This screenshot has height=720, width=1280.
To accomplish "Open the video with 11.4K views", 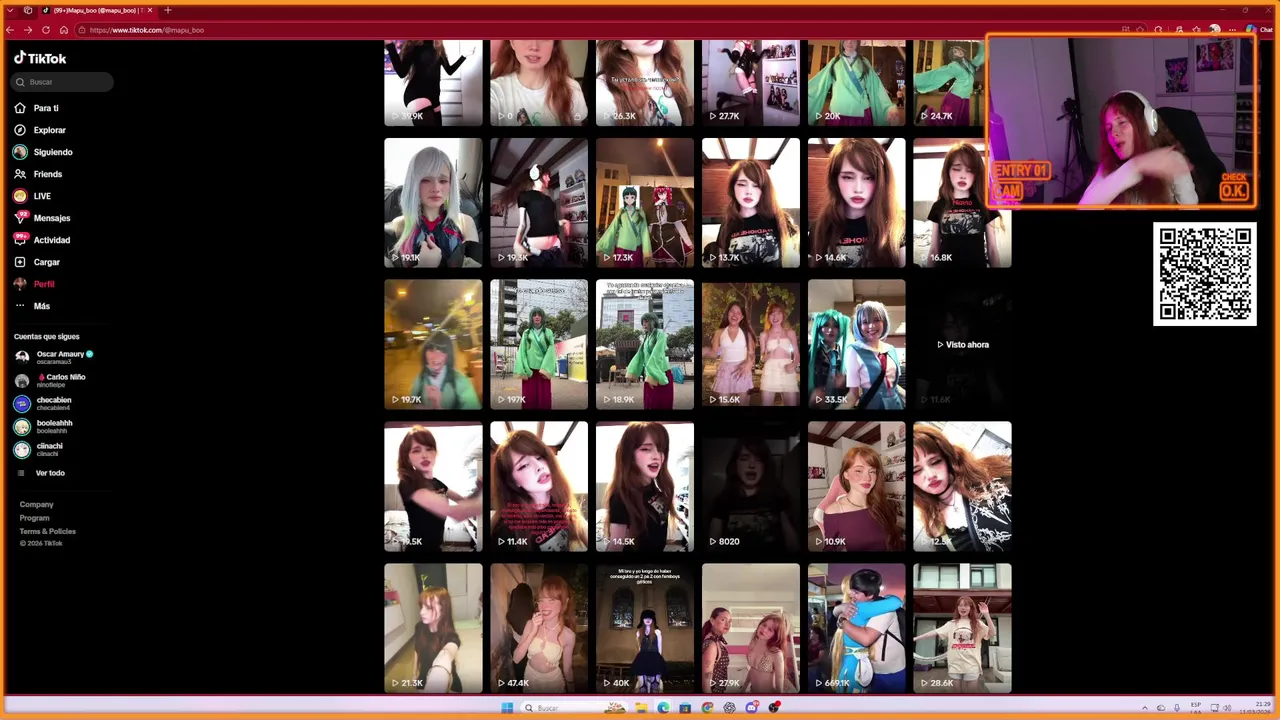I will point(539,486).
